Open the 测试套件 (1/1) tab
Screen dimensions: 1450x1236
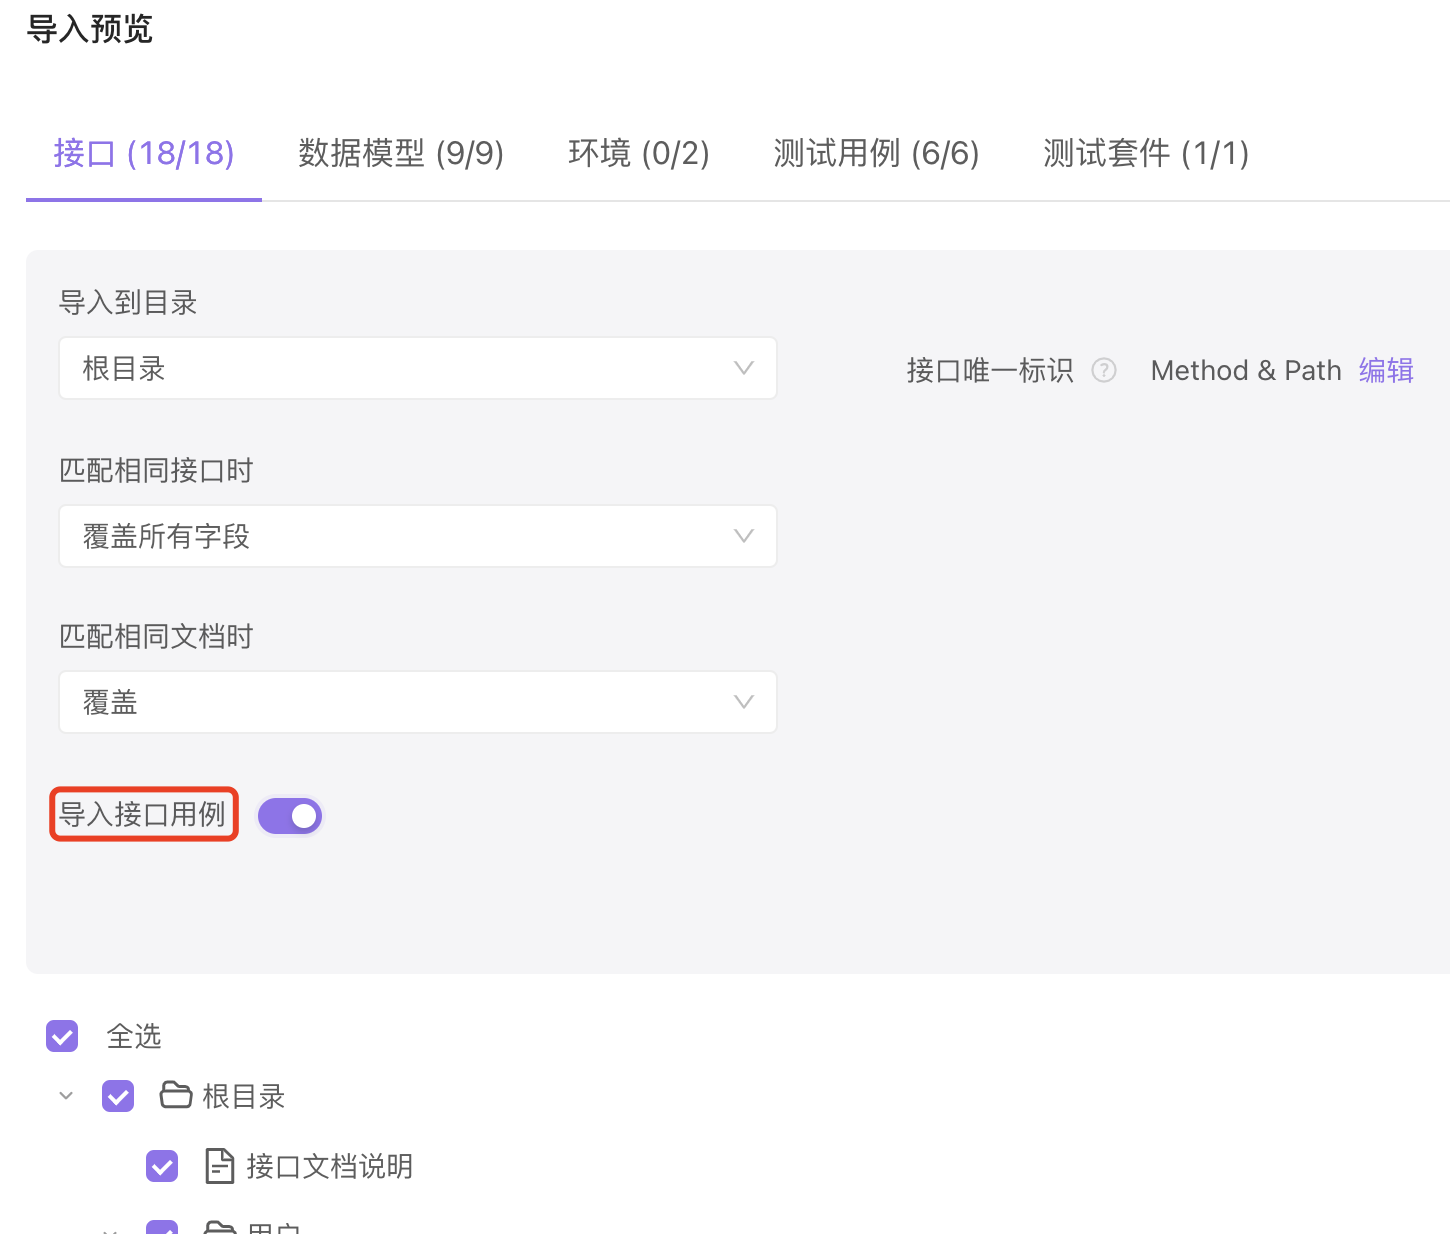click(x=1145, y=153)
